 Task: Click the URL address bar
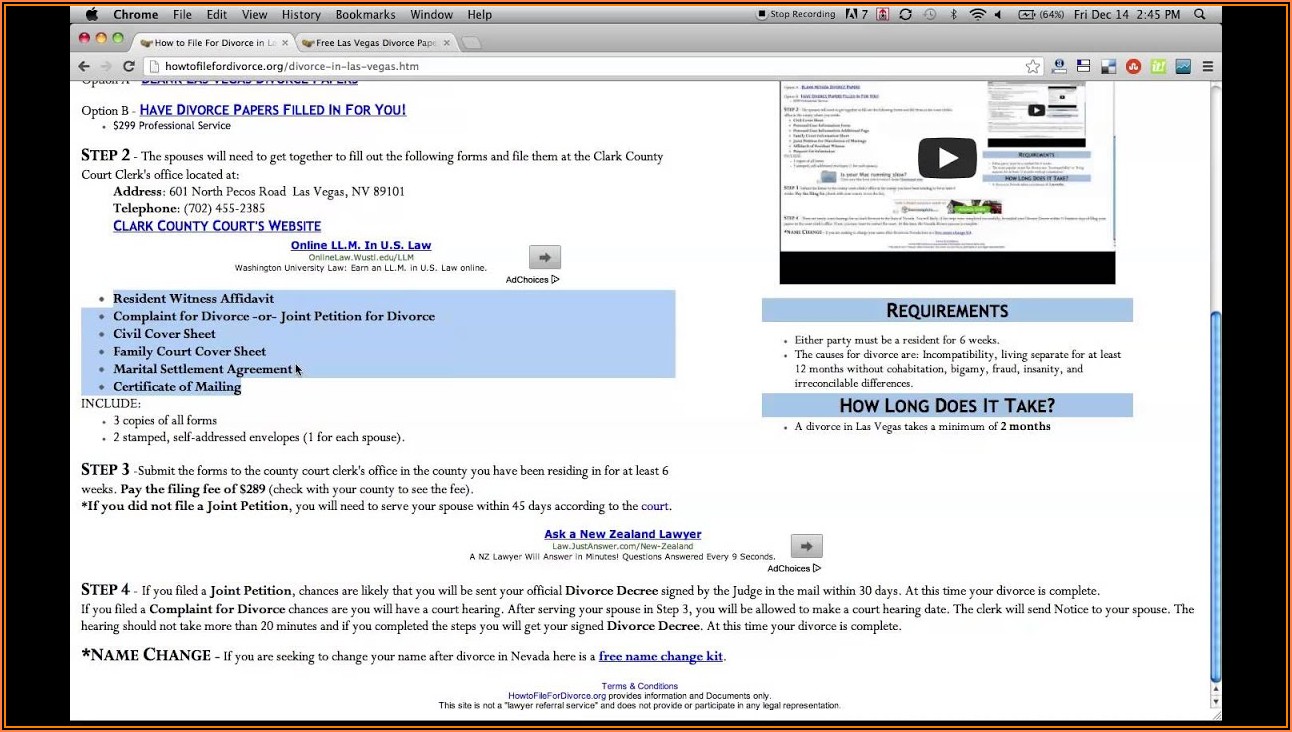point(580,66)
